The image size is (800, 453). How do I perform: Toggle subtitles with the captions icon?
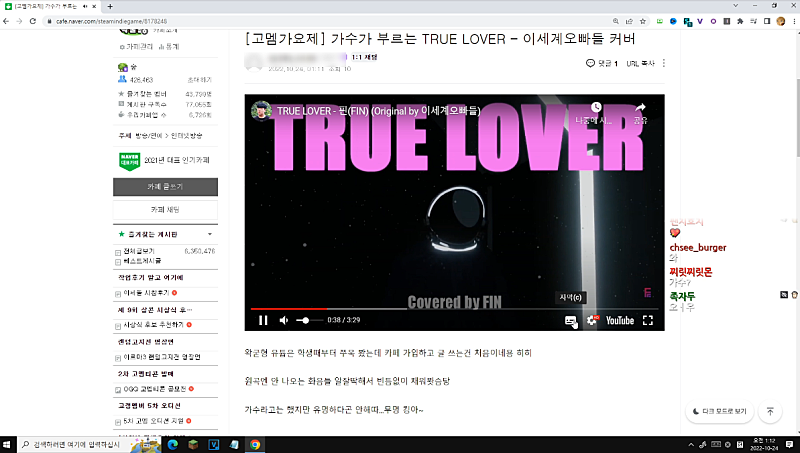click(x=570, y=320)
